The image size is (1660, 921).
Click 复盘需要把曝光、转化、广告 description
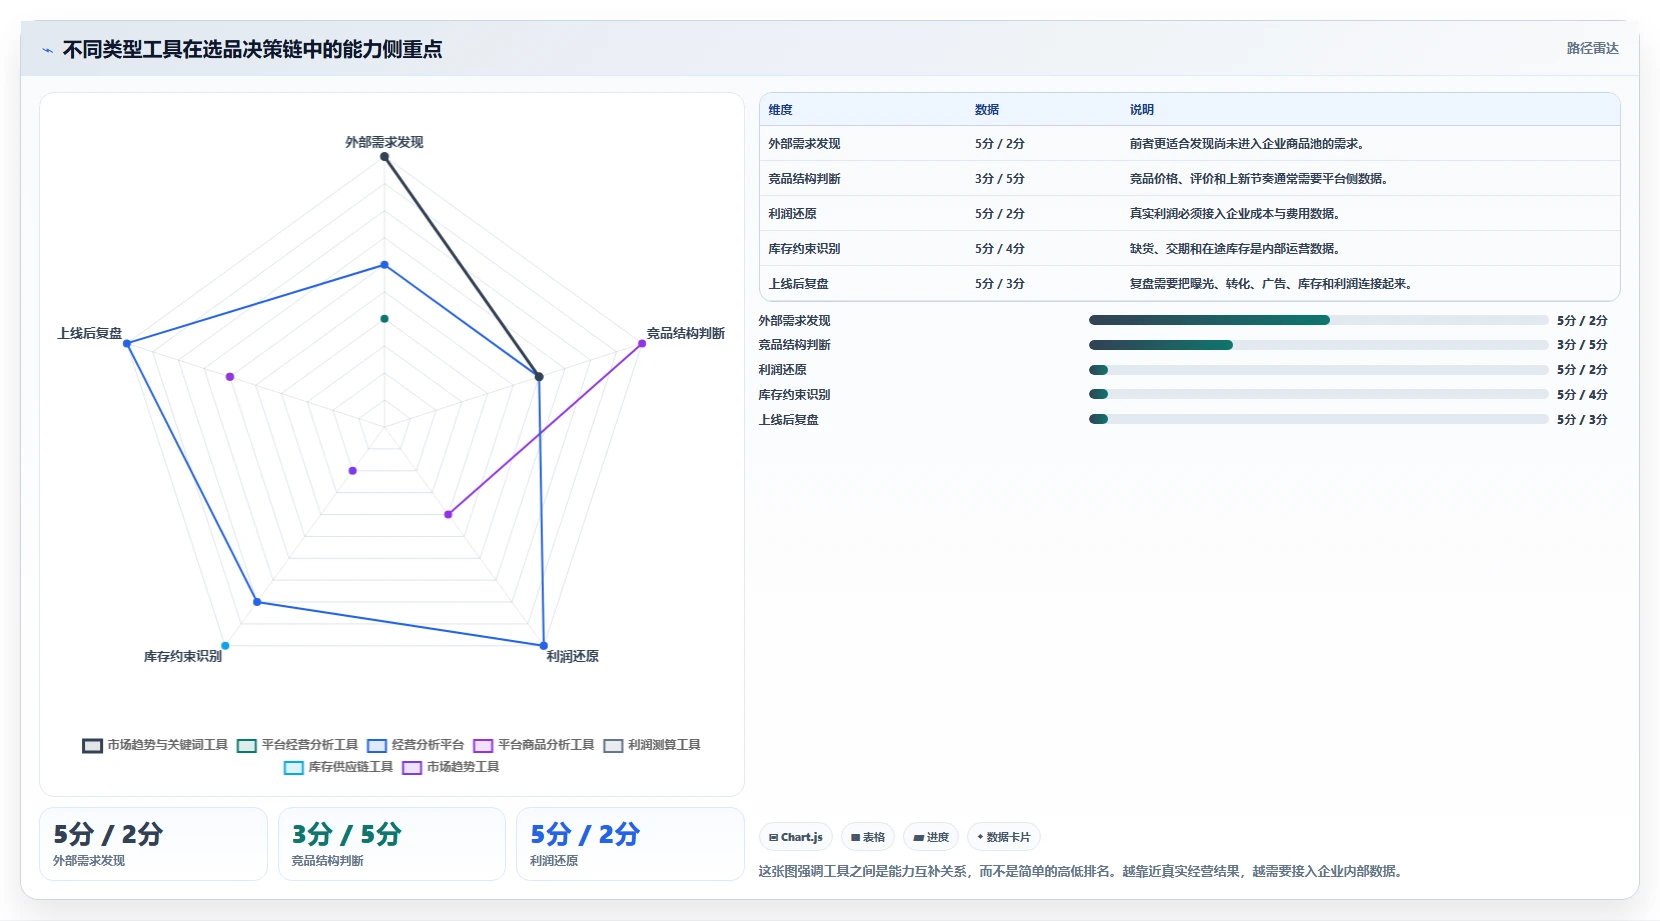click(x=1272, y=284)
